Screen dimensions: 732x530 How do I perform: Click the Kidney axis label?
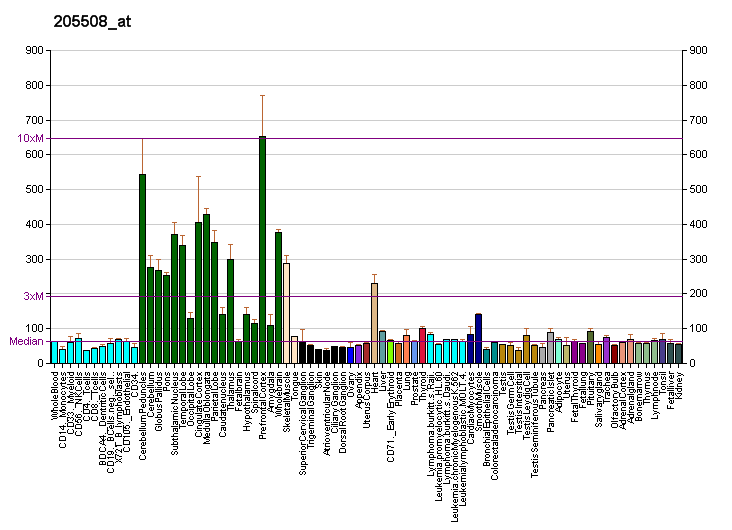coord(678,383)
